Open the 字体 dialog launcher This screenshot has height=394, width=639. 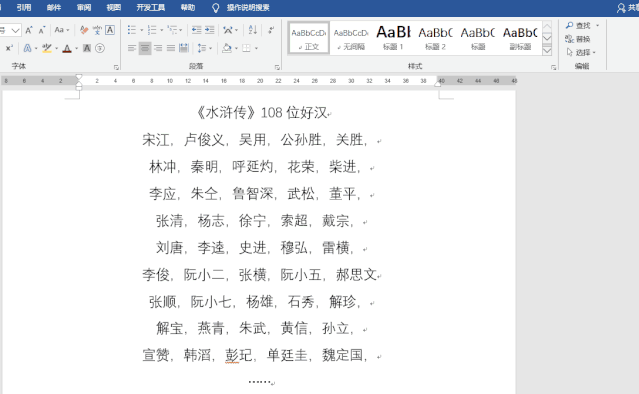[x=117, y=67]
